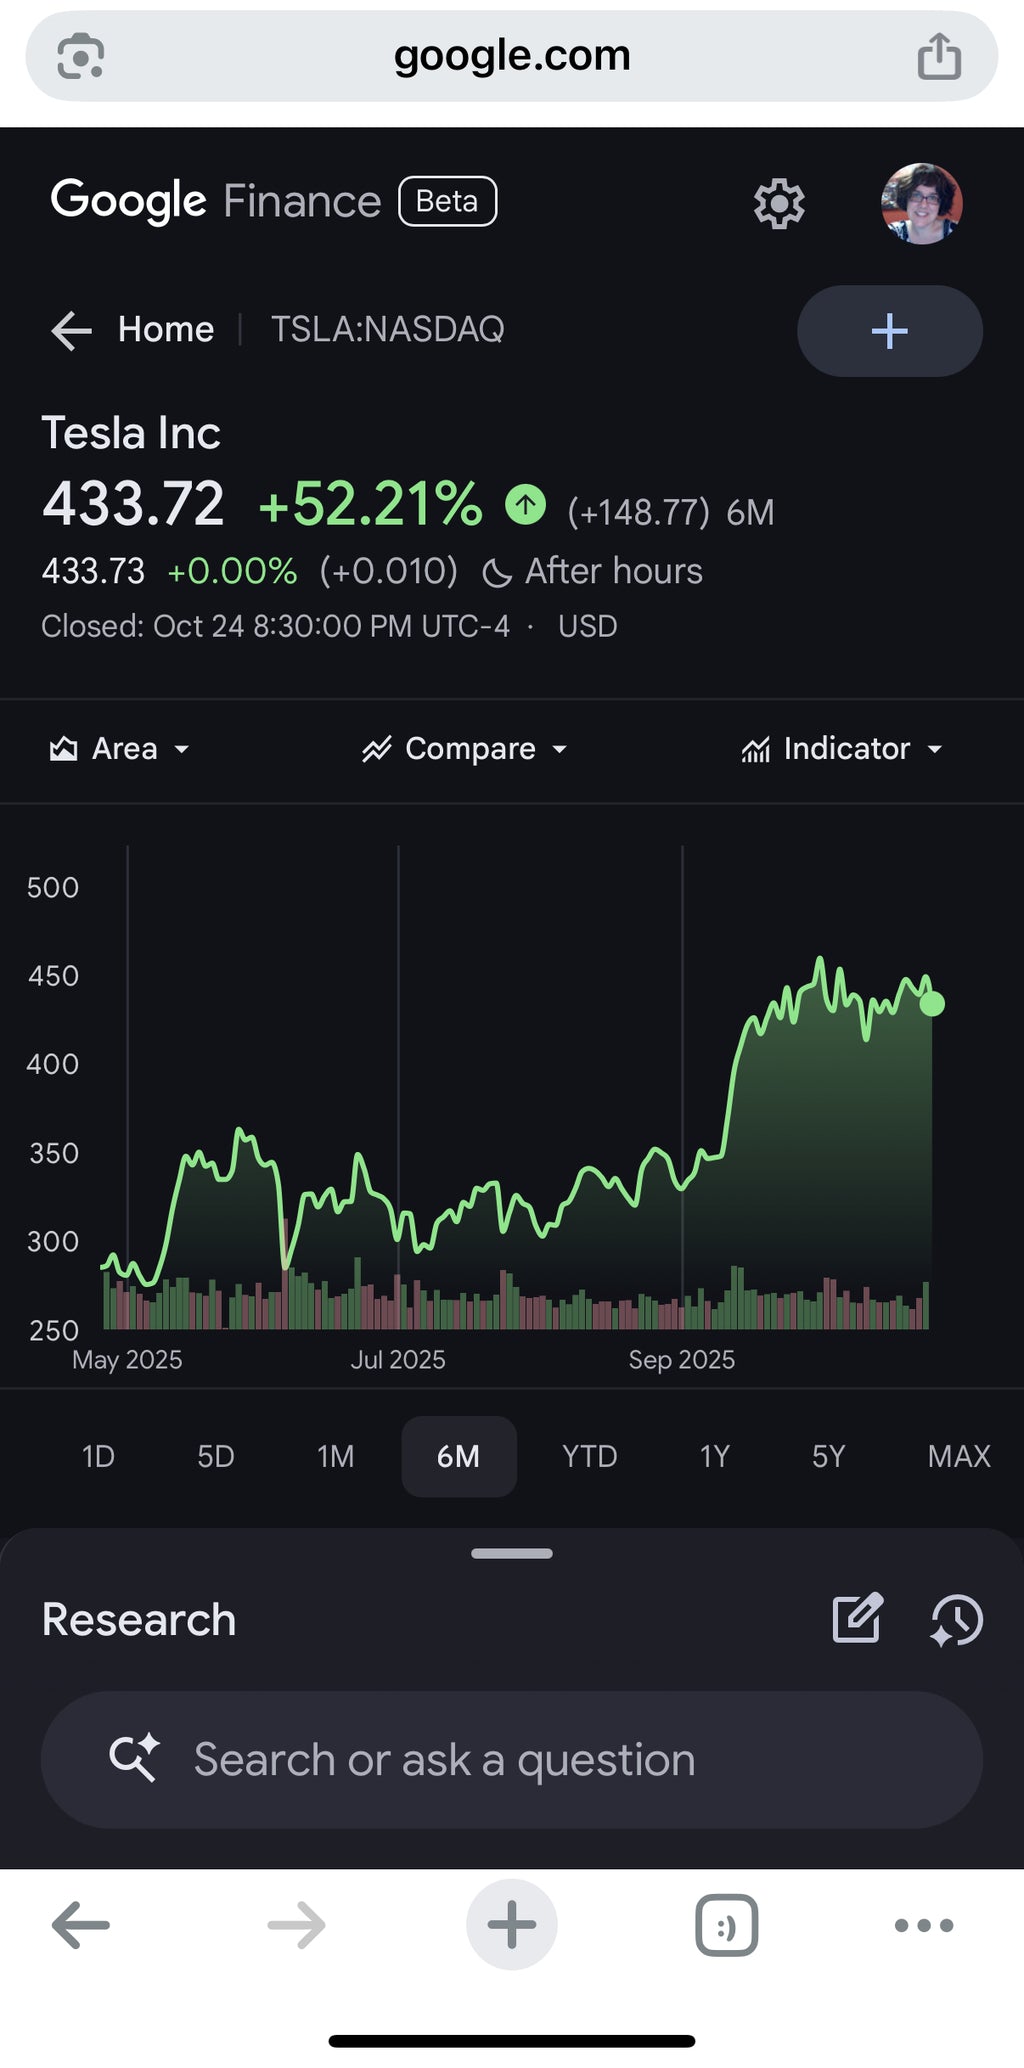Expand the Indicator dropdown
This screenshot has width=1024, height=2068.
click(x=842, y=749)
